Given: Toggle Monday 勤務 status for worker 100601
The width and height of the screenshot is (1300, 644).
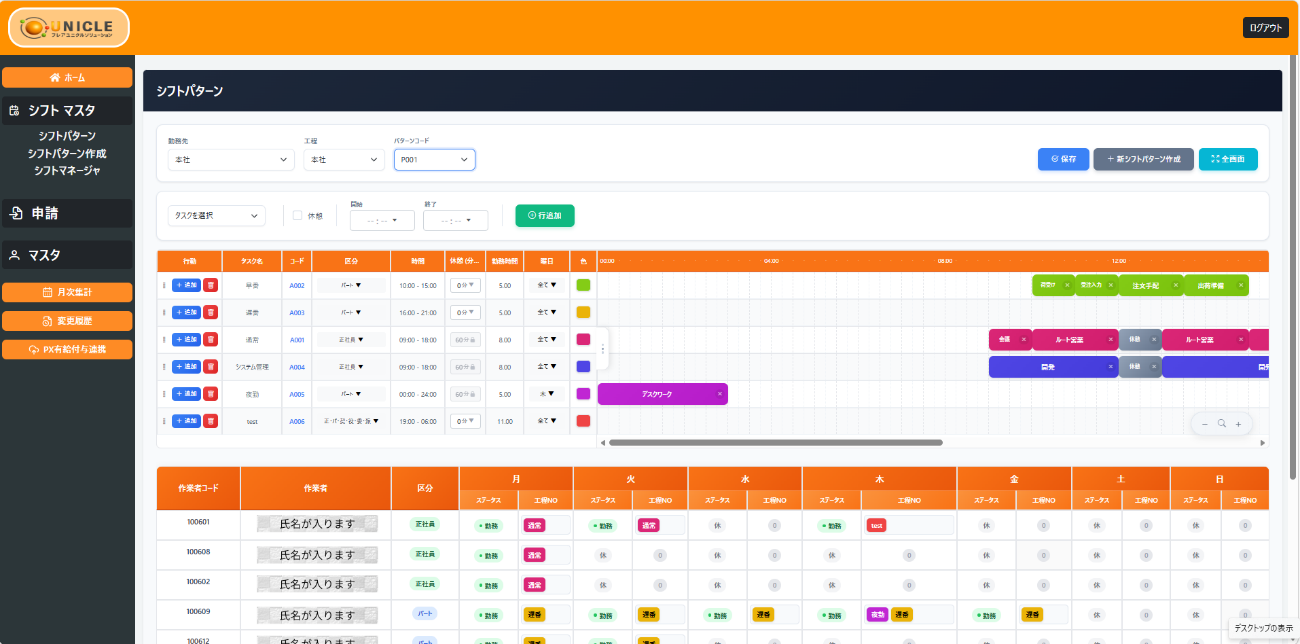Looking at the screenshot, I should 488,525.
